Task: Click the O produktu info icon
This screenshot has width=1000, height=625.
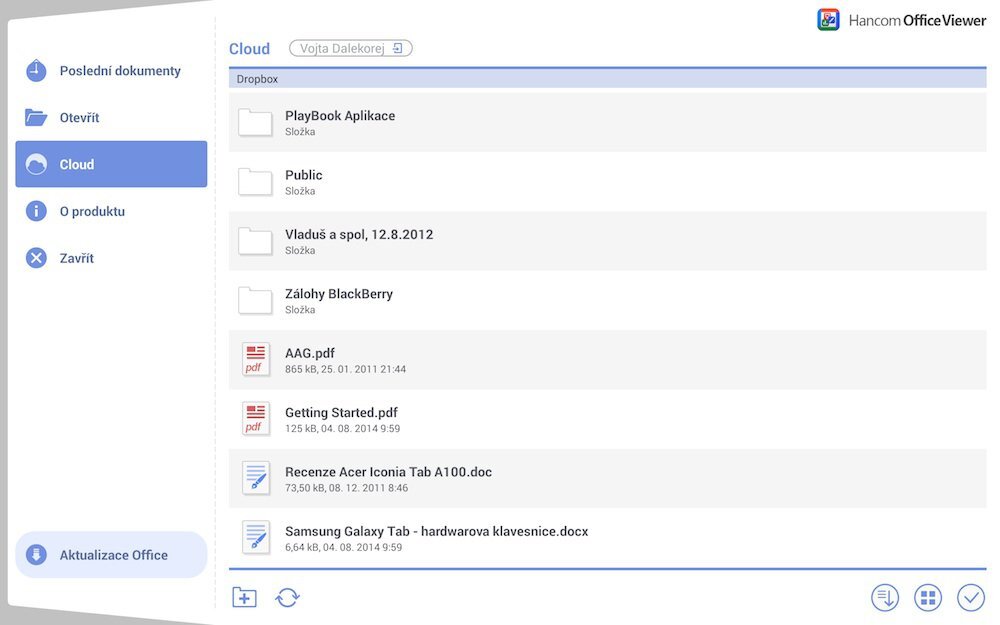Action: (x=36, y=211)
